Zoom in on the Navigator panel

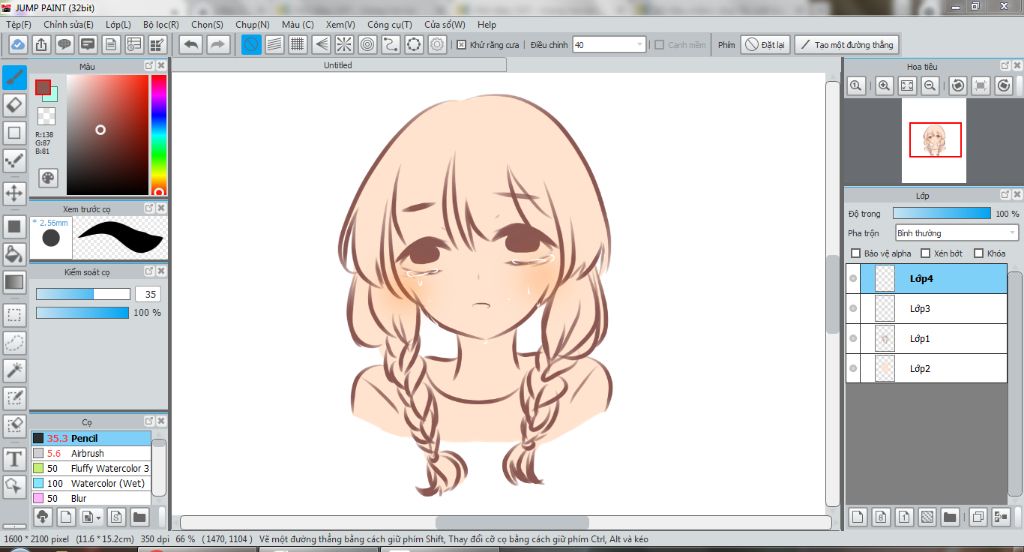884,86
